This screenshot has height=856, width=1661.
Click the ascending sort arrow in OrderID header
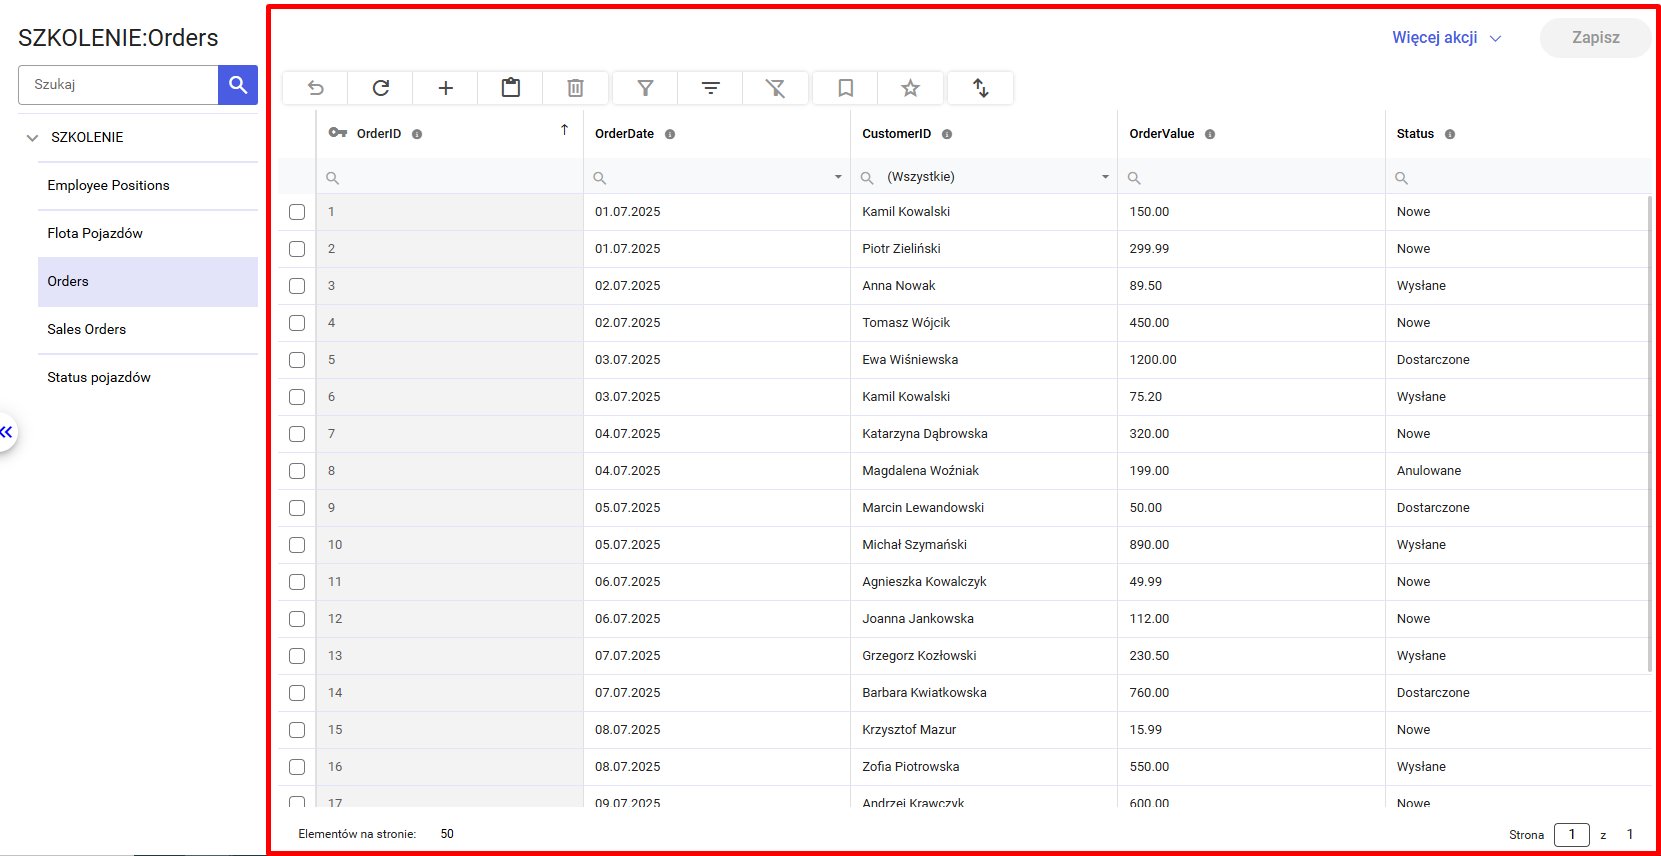pos(565,130)
